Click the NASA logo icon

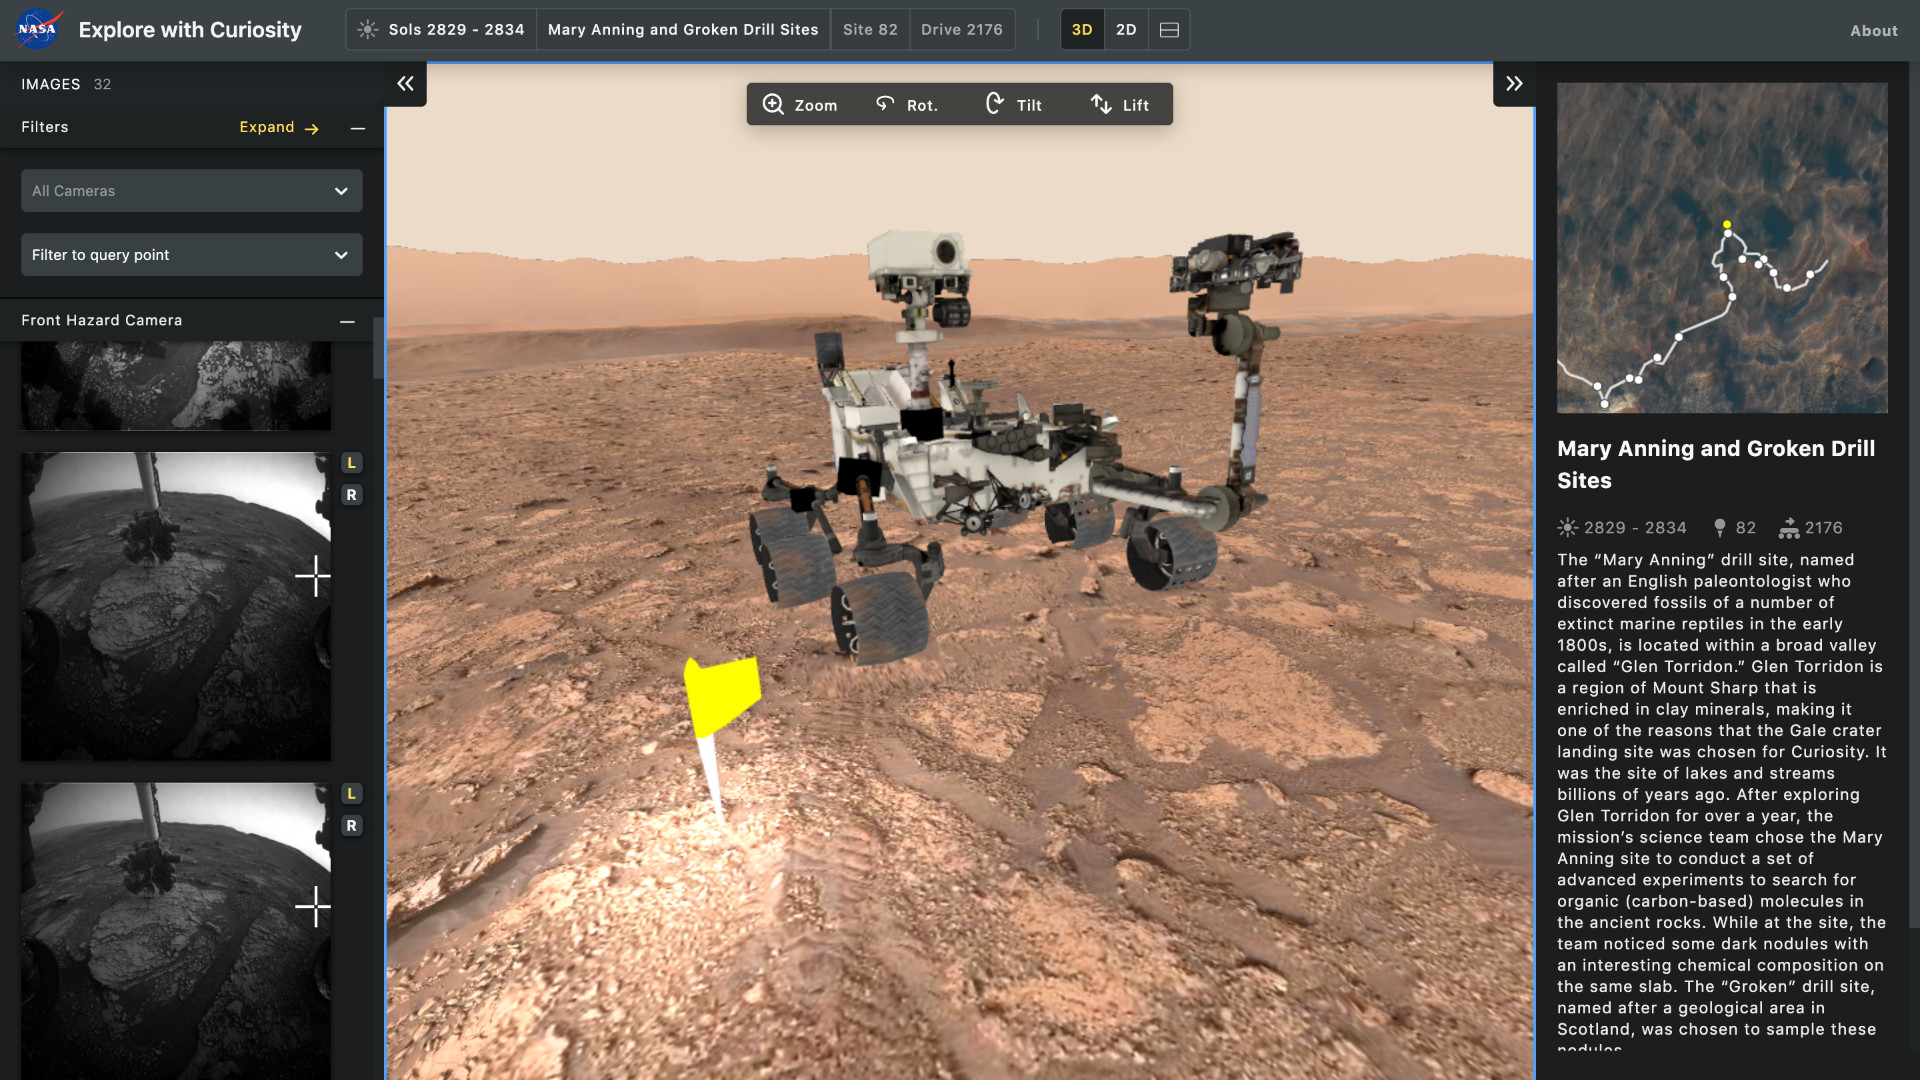click(x=38, y=29)
